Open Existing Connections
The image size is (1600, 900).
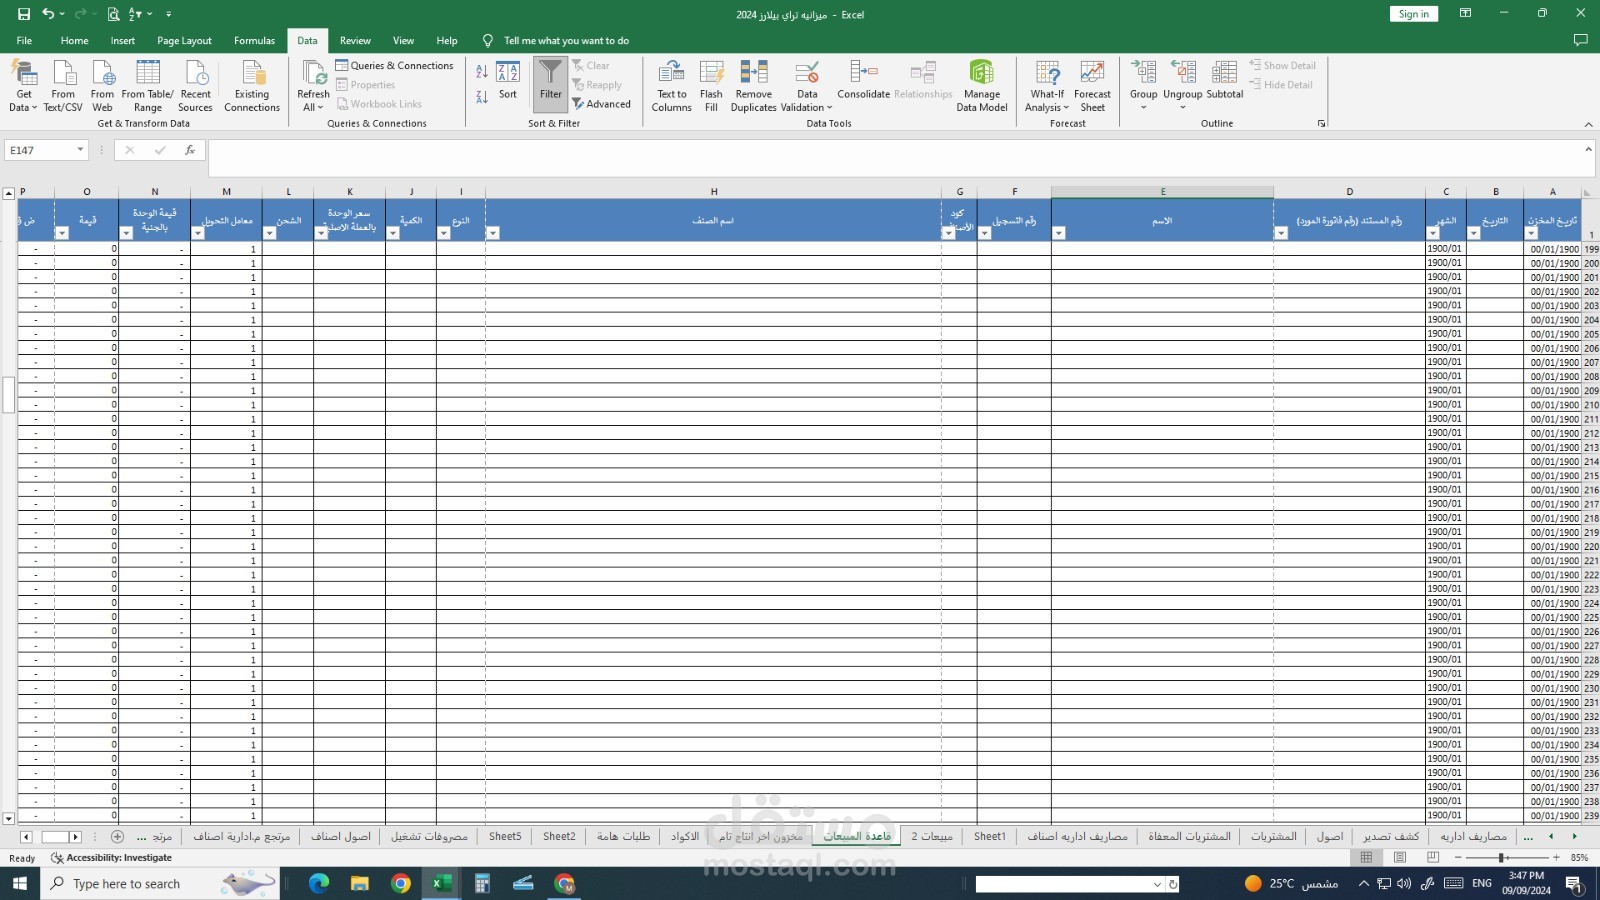click(x=252, y=86)
